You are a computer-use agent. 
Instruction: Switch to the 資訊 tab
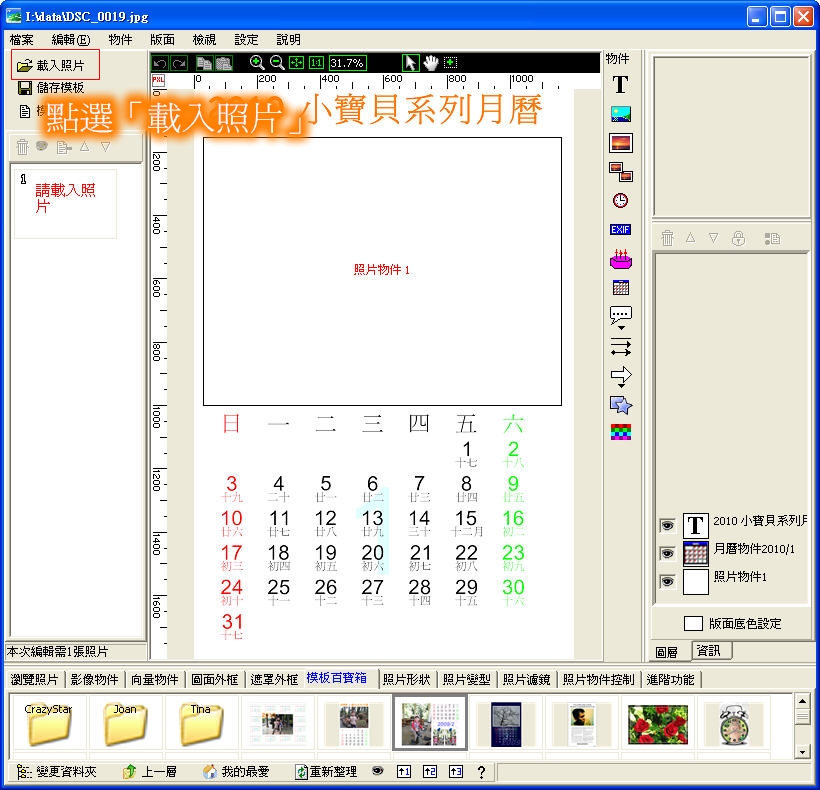pyautogui.click(x=709, y=650)
